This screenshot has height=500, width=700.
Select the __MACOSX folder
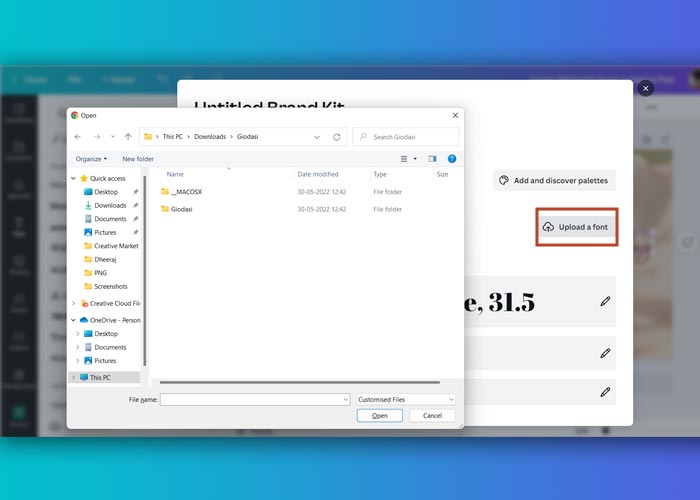point(181,192)
